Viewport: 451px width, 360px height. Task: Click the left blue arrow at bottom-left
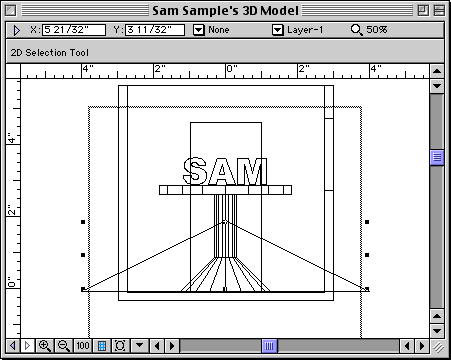click(x=13, y=346)
